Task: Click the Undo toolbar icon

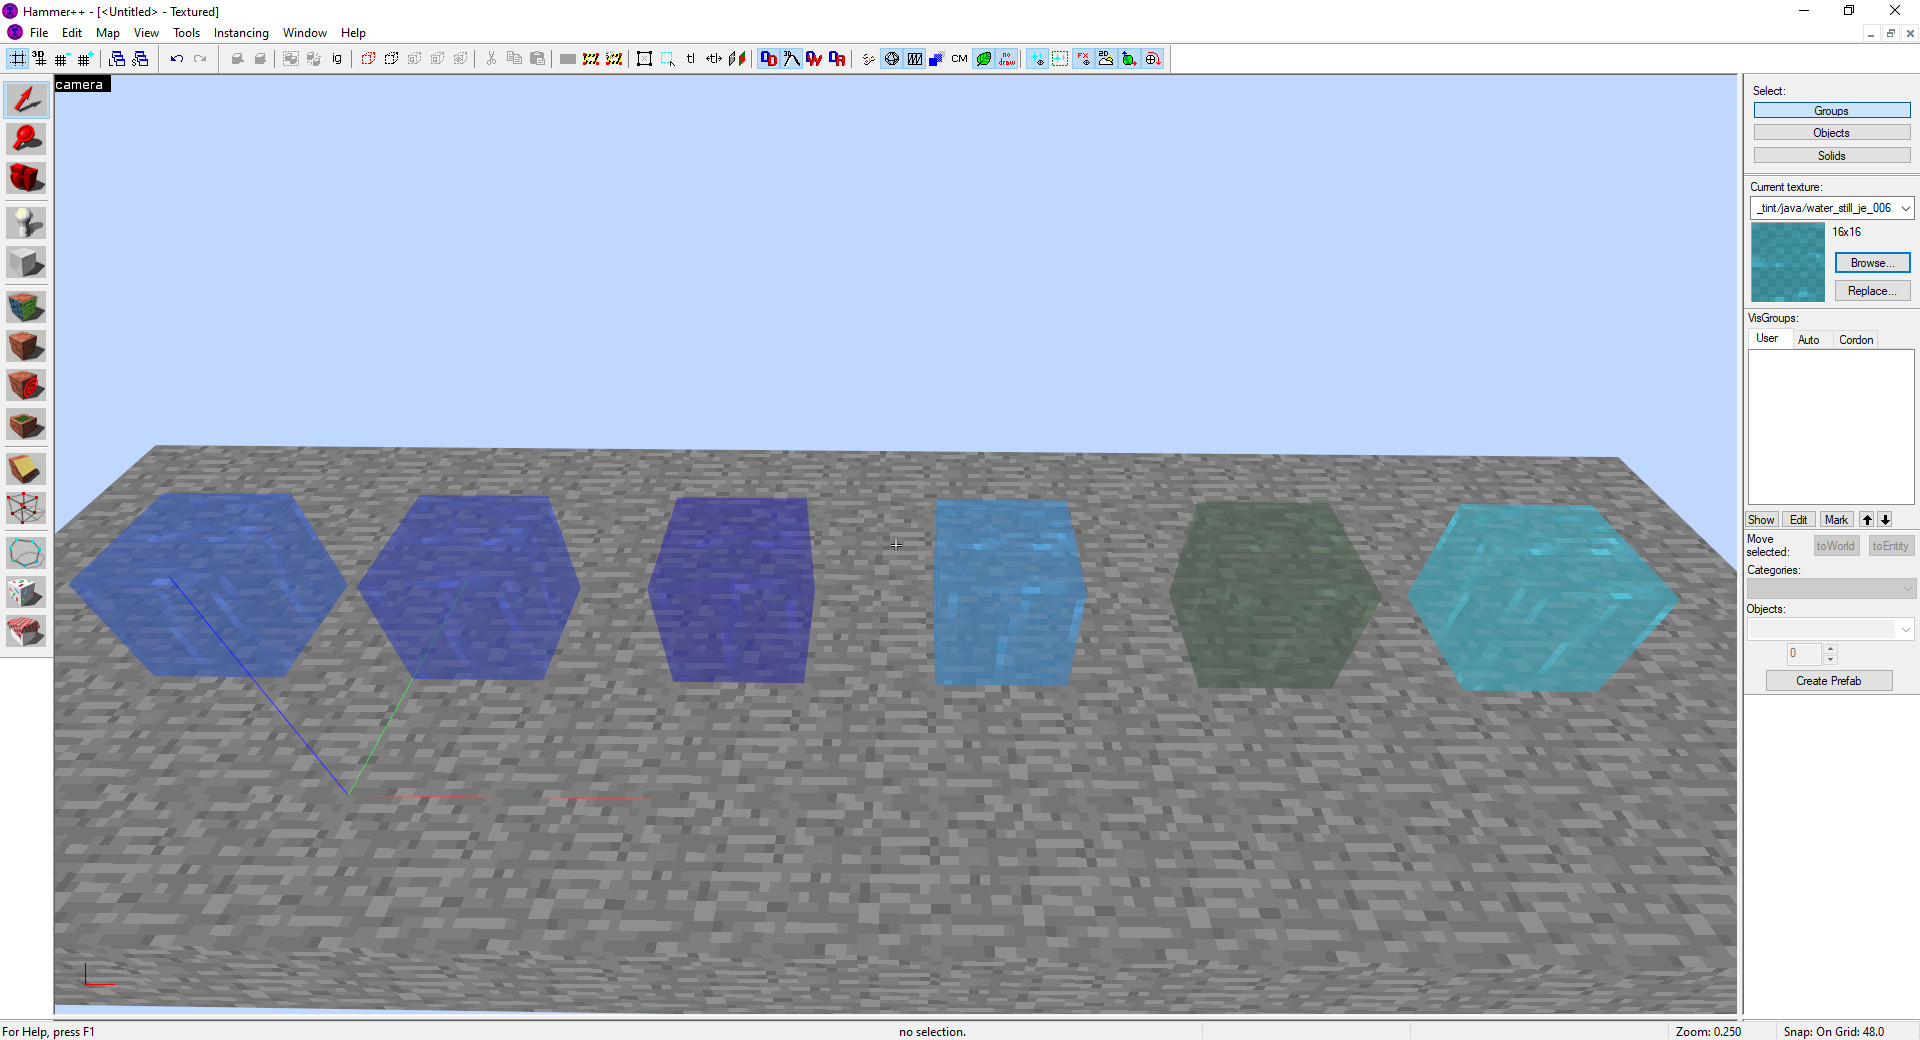Action: tap(177, 58)
